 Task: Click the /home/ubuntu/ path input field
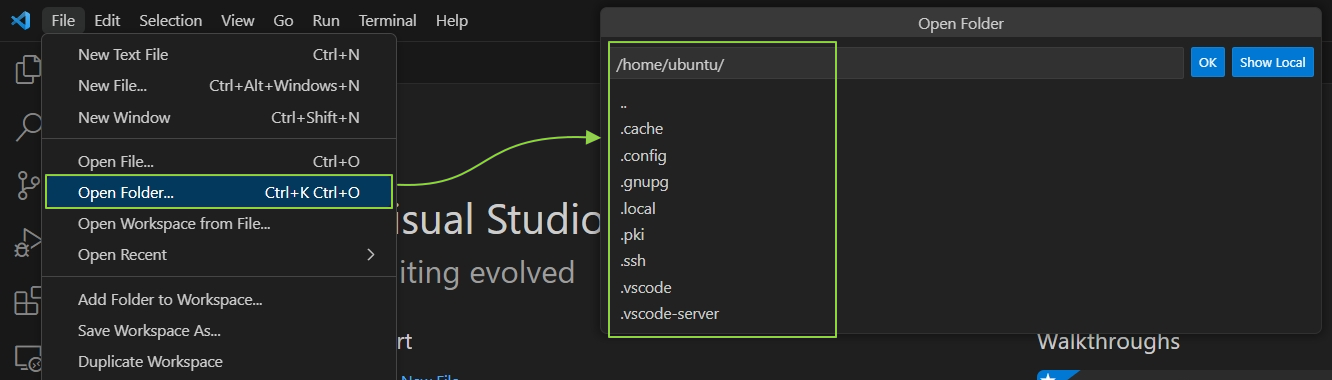tap(897, 63)
